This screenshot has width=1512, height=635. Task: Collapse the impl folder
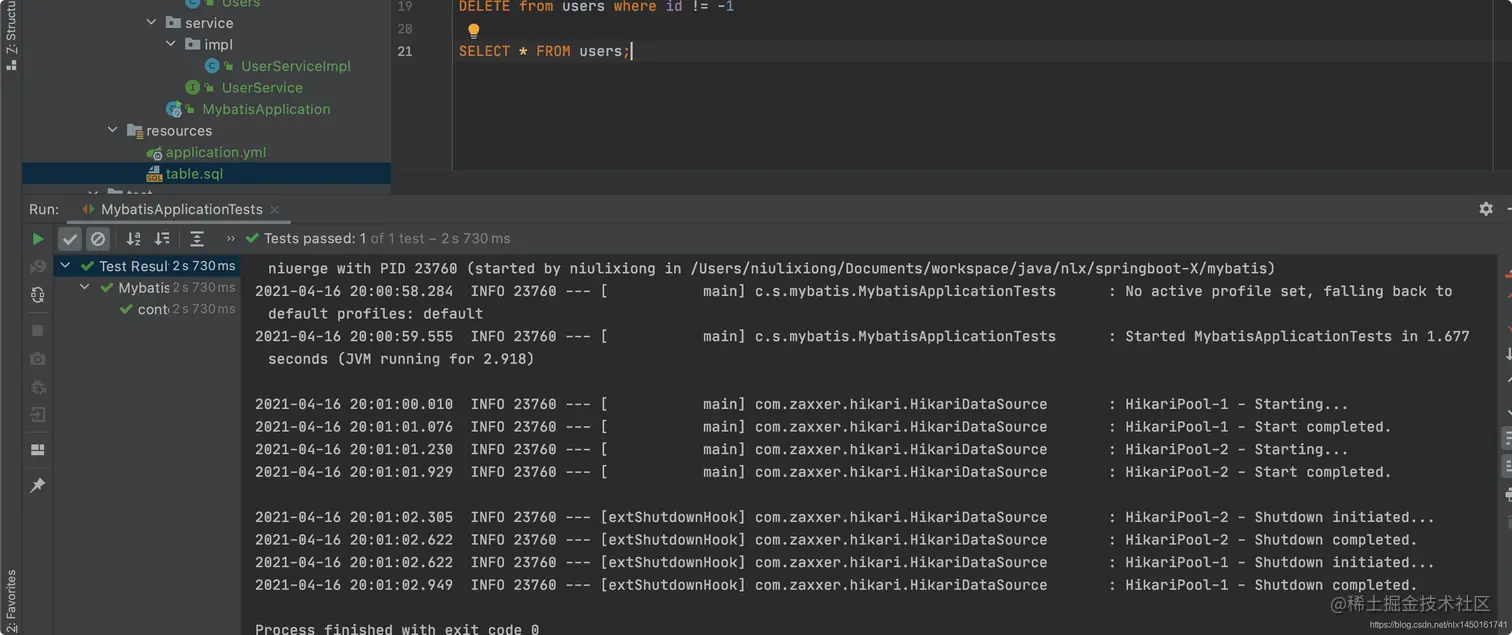[x=171, y=44]
